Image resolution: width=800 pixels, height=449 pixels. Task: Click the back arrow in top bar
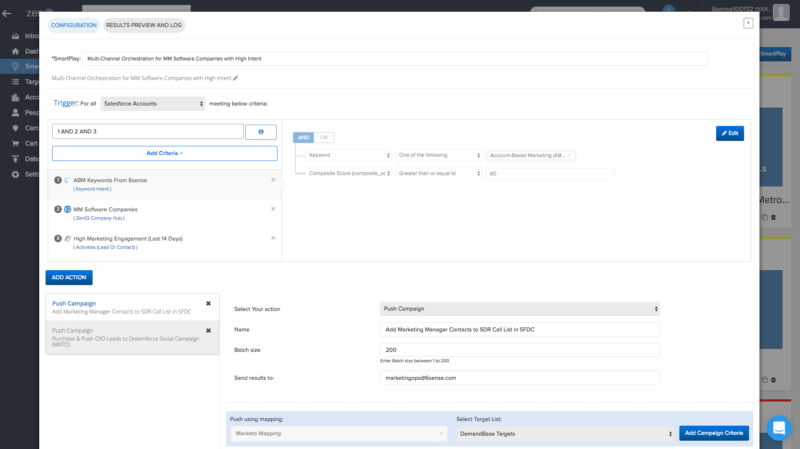pyautogui.click(x=7, y=14)
